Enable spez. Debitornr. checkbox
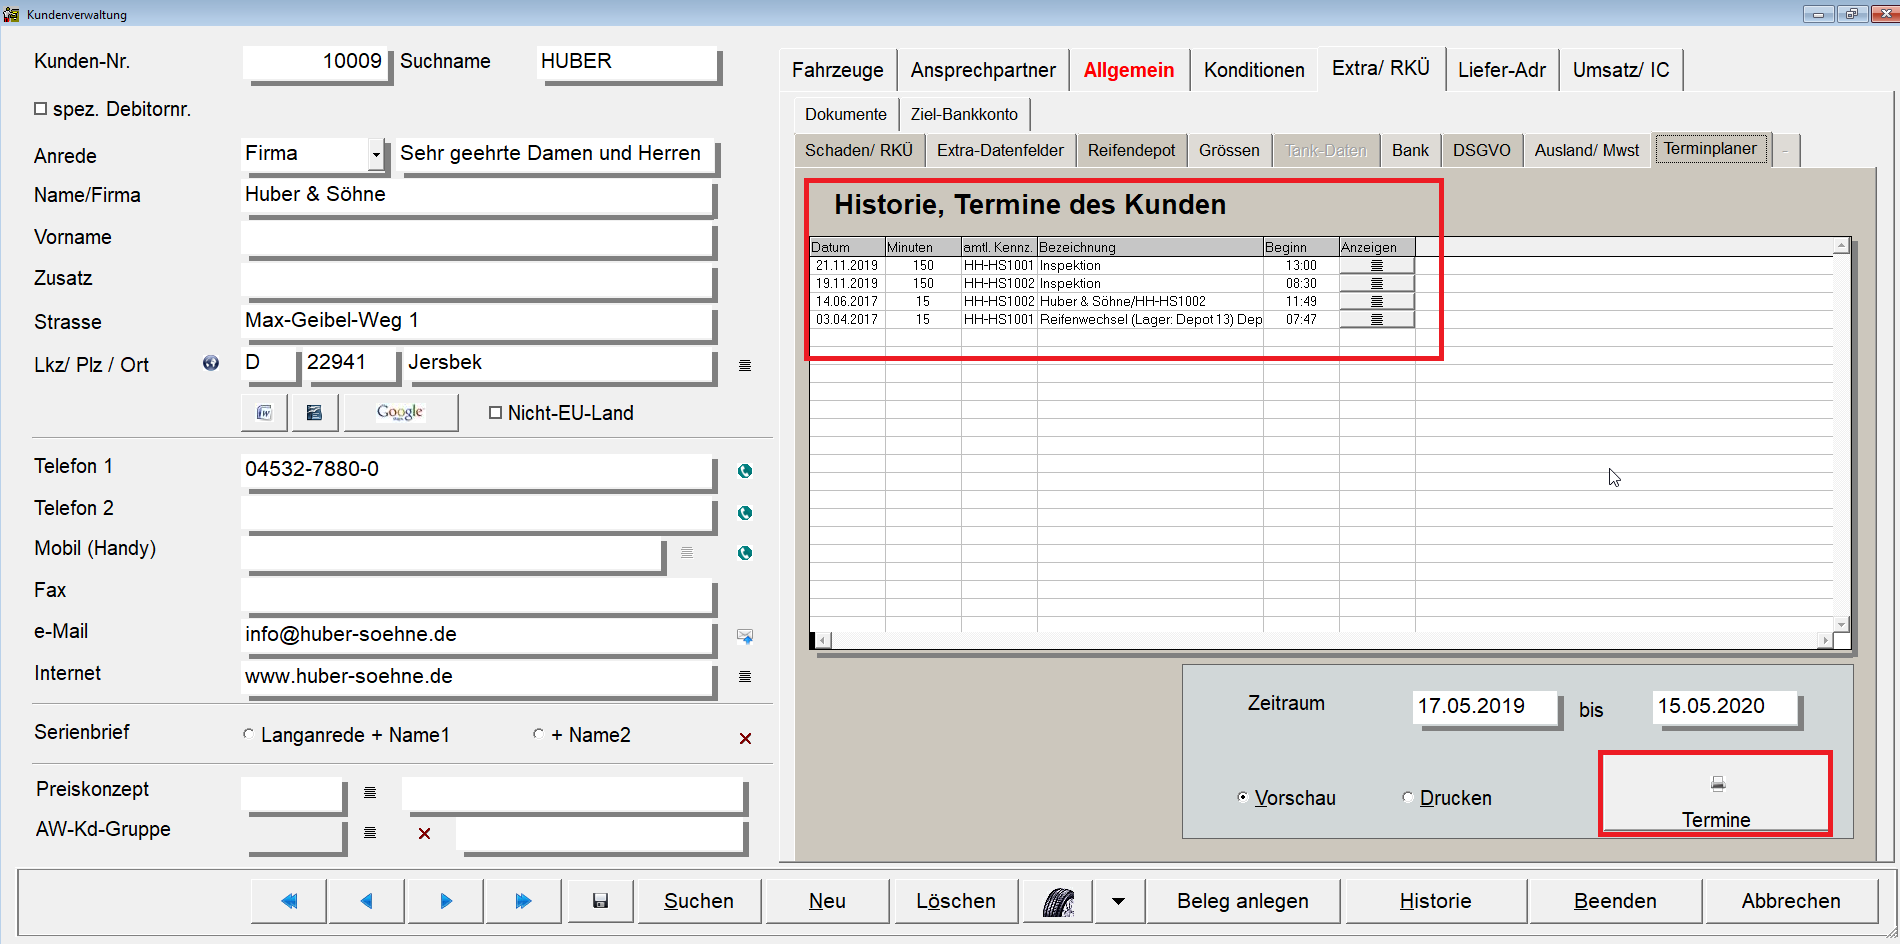Screen dimensions: 1900x944 point(41,109)
